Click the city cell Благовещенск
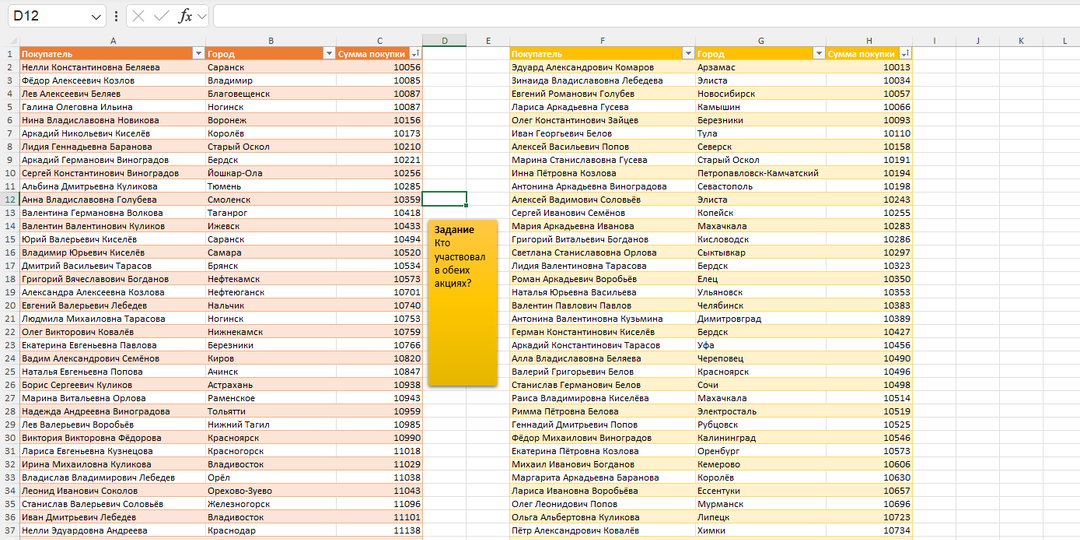 pyautogui.click(x=271, y=94)
